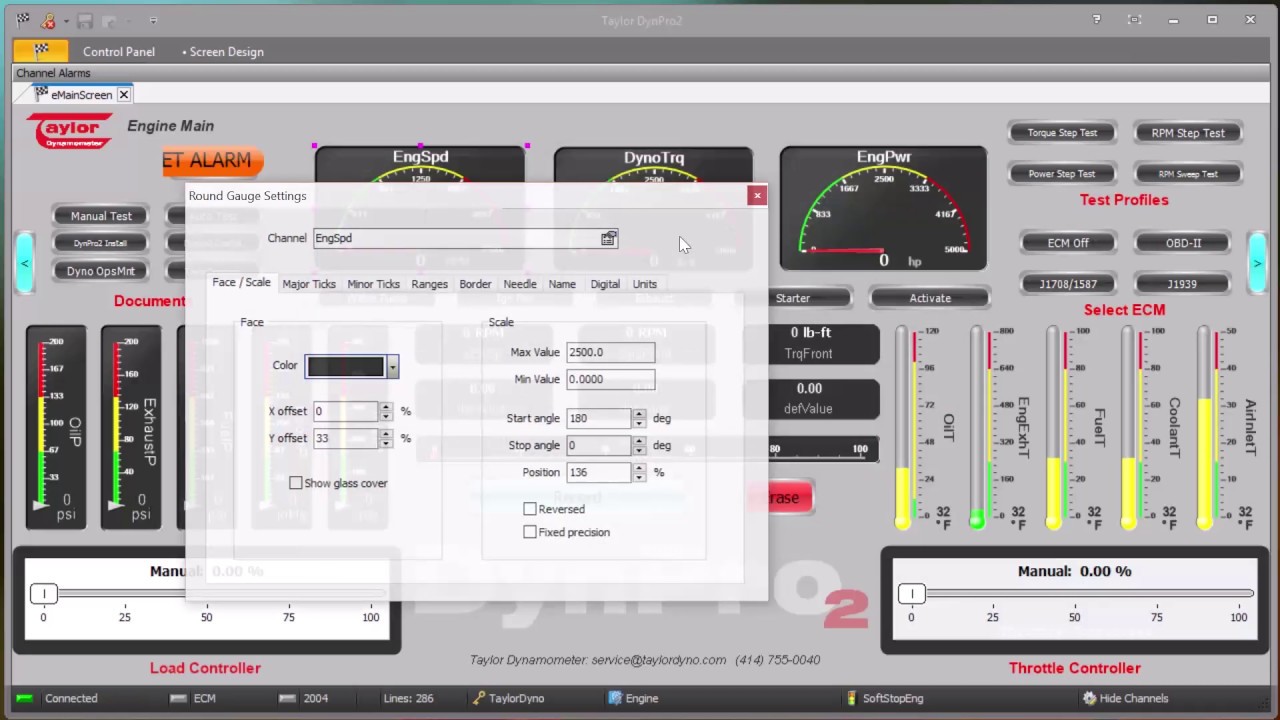Click the X offset value field
The height and width of the screenshot is (720, 1280).
(x=346, y=411)
